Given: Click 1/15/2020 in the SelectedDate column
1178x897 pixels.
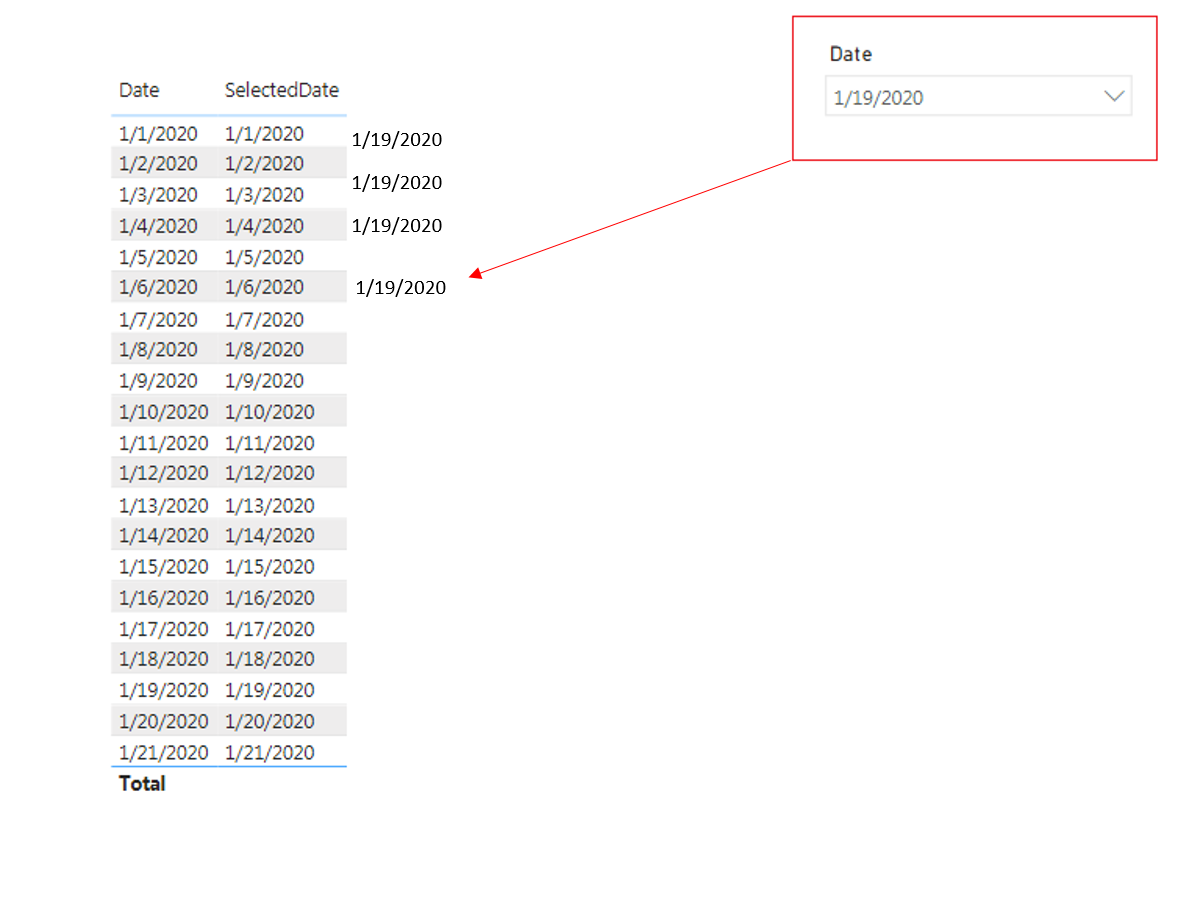Looking at the screenshot, I should [x=269, y=566].
